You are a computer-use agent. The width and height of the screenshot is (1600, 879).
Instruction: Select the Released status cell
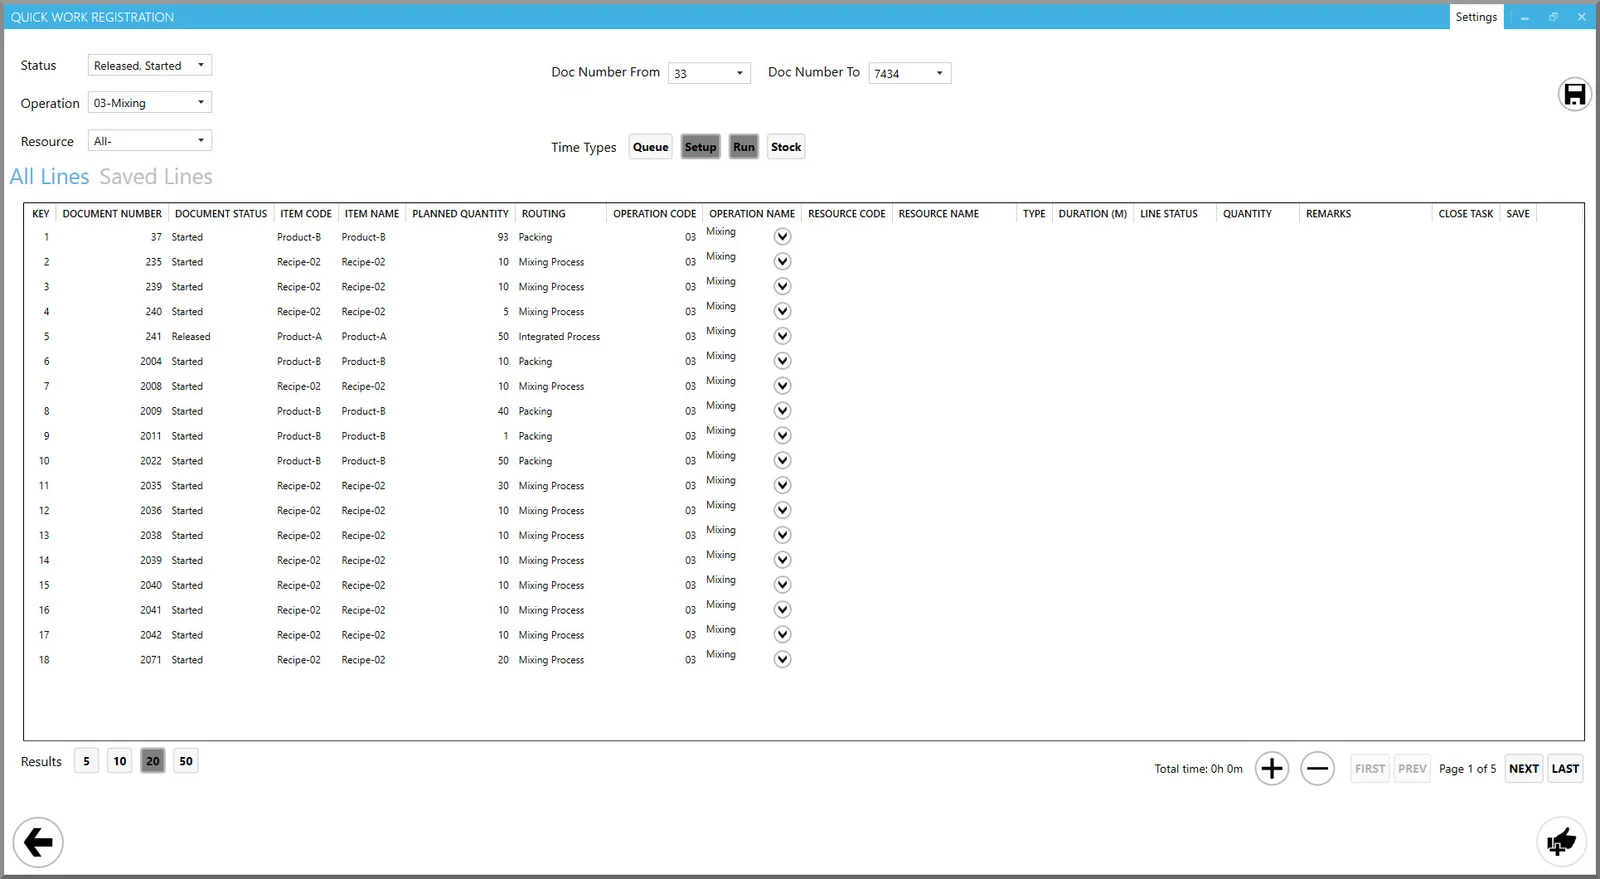tap(191, 336)
